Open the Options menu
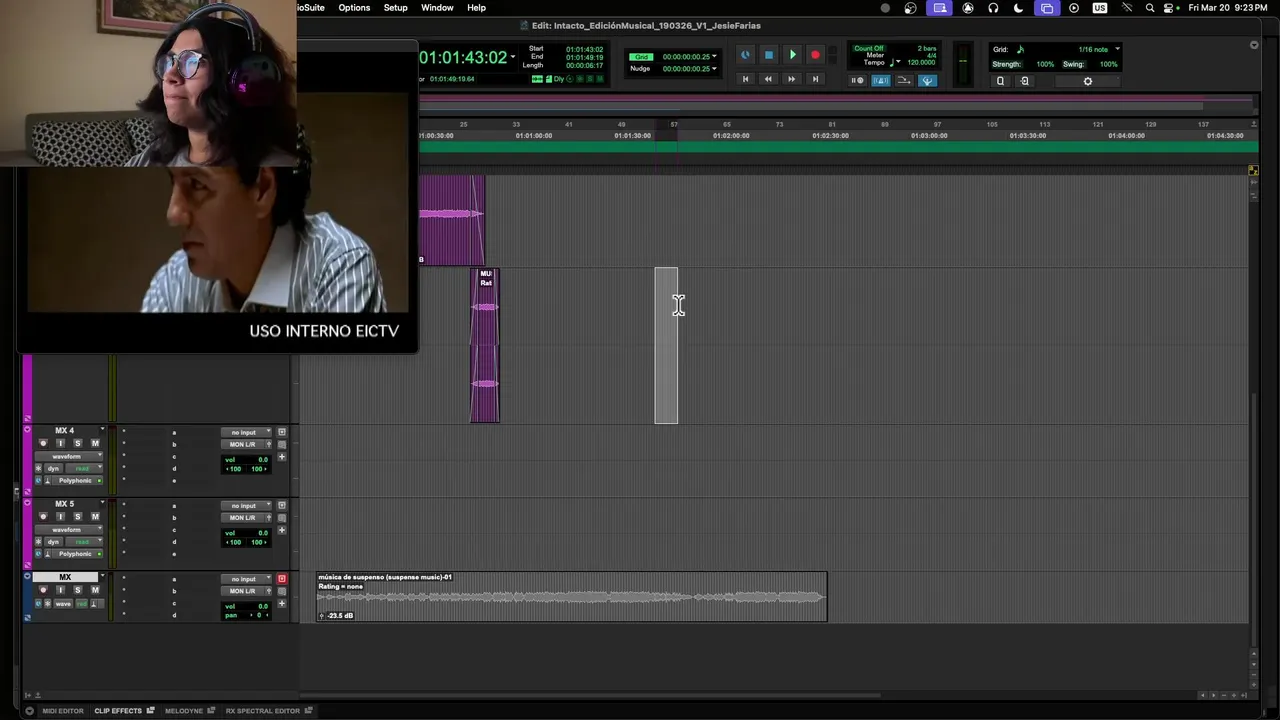The width and height of the screenshot is (1280, 720). 354,7
